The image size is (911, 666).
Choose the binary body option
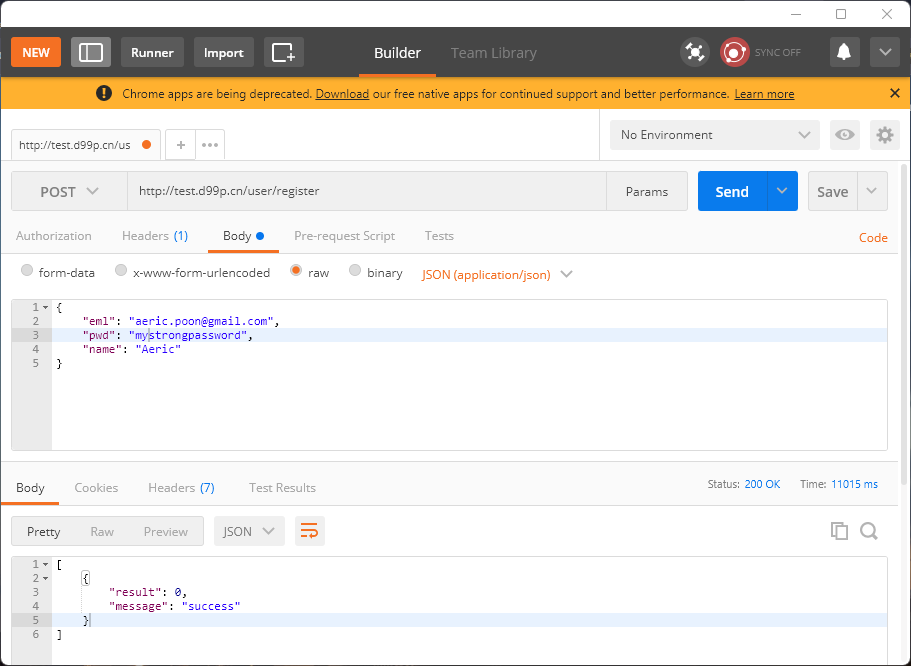355,271
